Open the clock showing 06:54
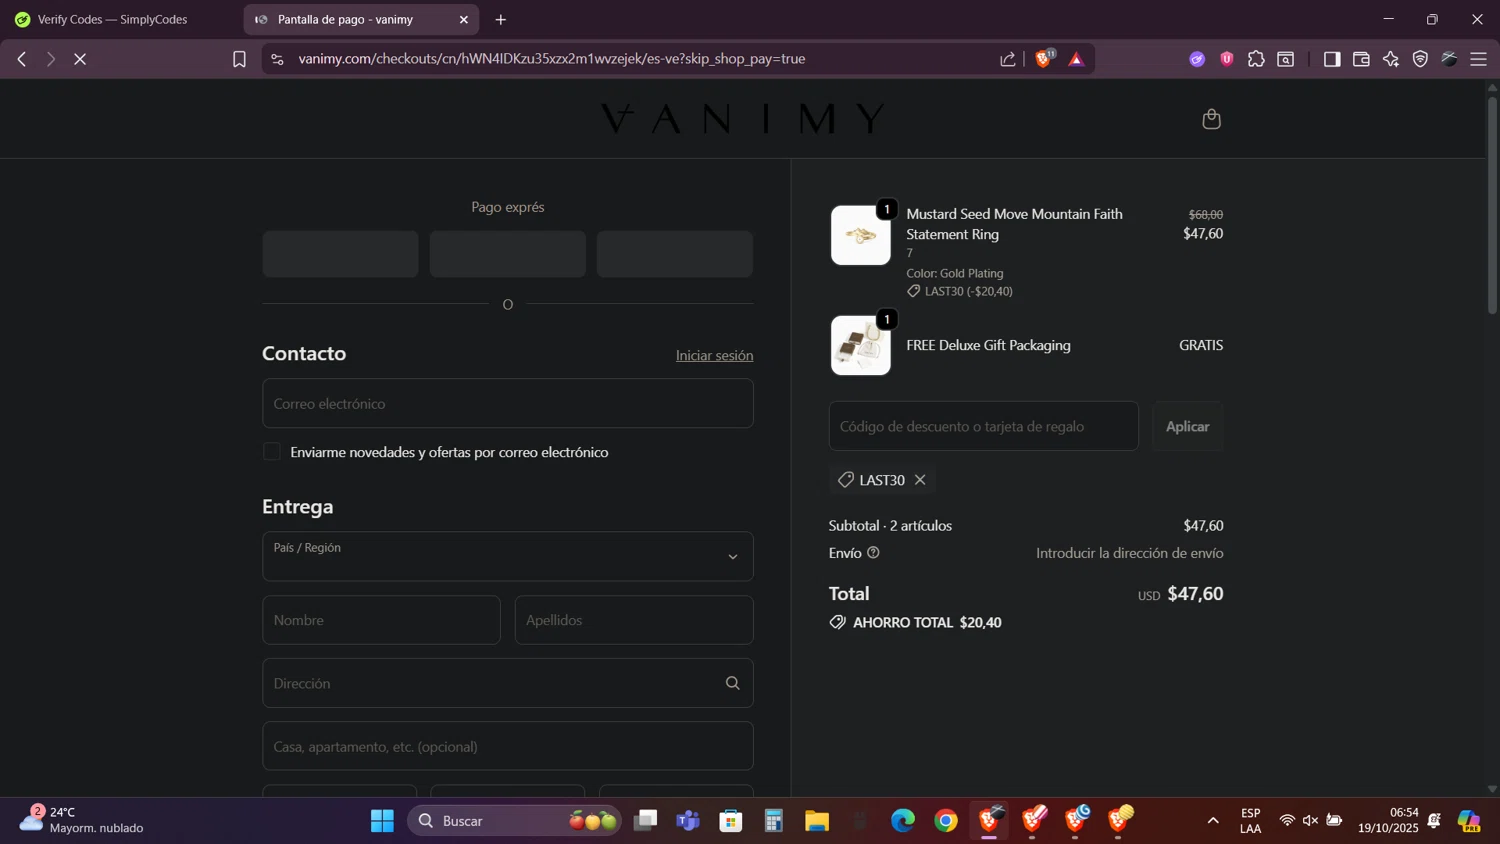Screen dimensions: 1500x844 (x=1388, y=821)
